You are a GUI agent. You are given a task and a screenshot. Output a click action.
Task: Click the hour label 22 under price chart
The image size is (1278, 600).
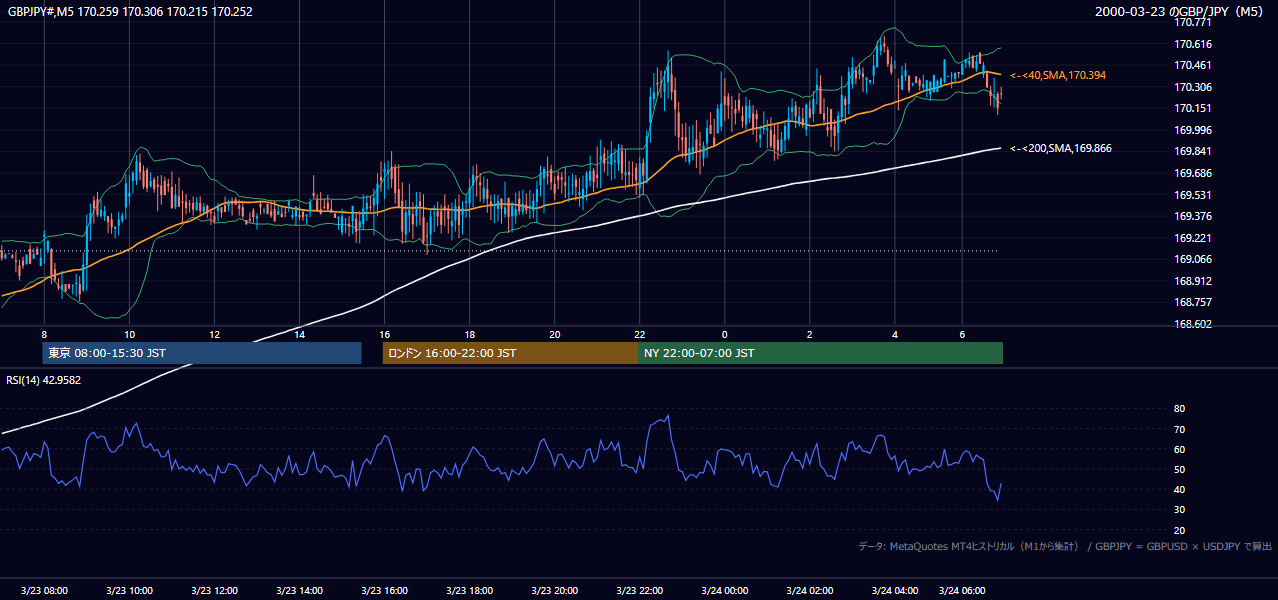(640, 334)
